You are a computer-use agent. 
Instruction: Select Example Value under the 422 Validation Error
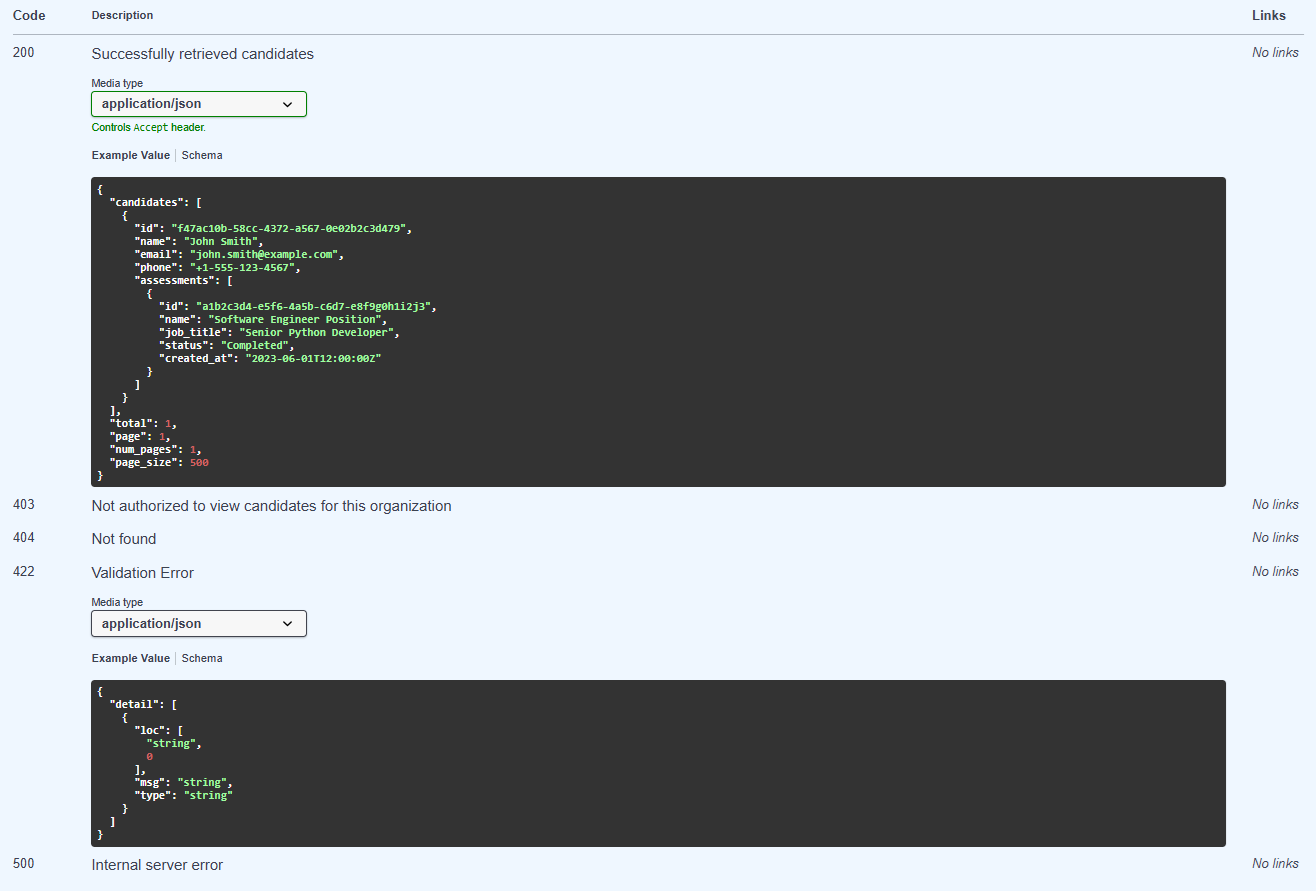point(130,659)
